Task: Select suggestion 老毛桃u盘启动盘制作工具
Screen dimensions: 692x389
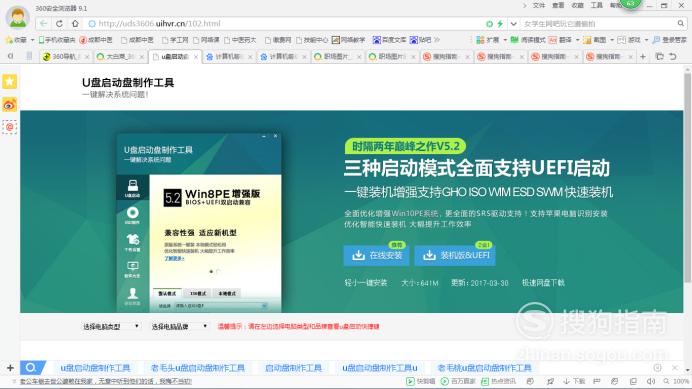Action: (x=485, y=368)
